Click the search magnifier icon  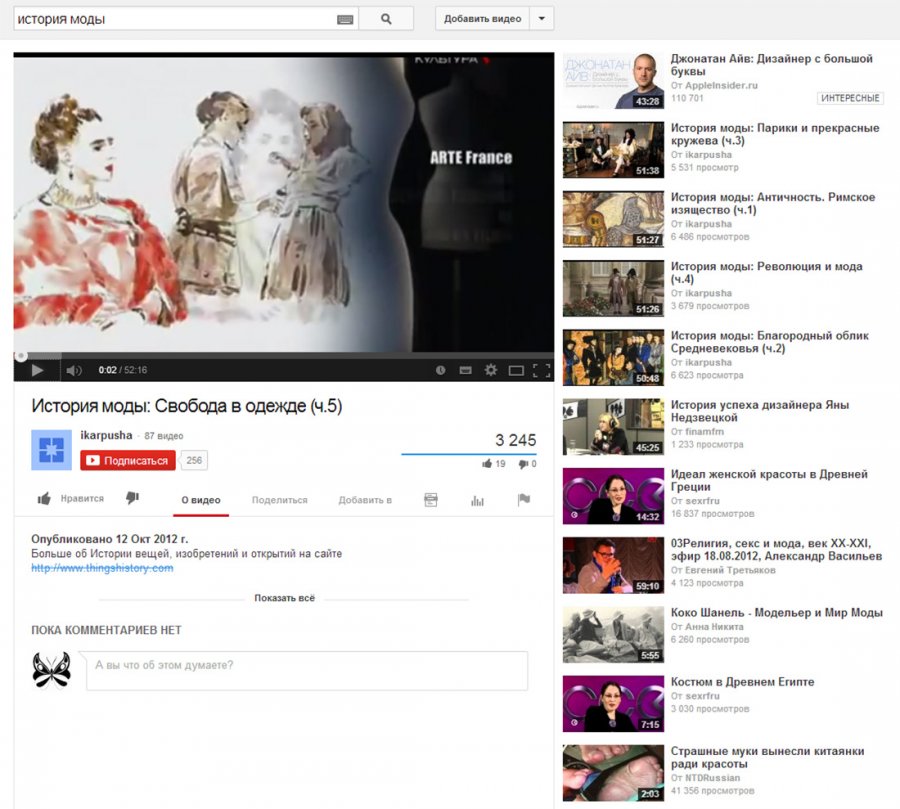pyautogui.click(x=385, y=18)
